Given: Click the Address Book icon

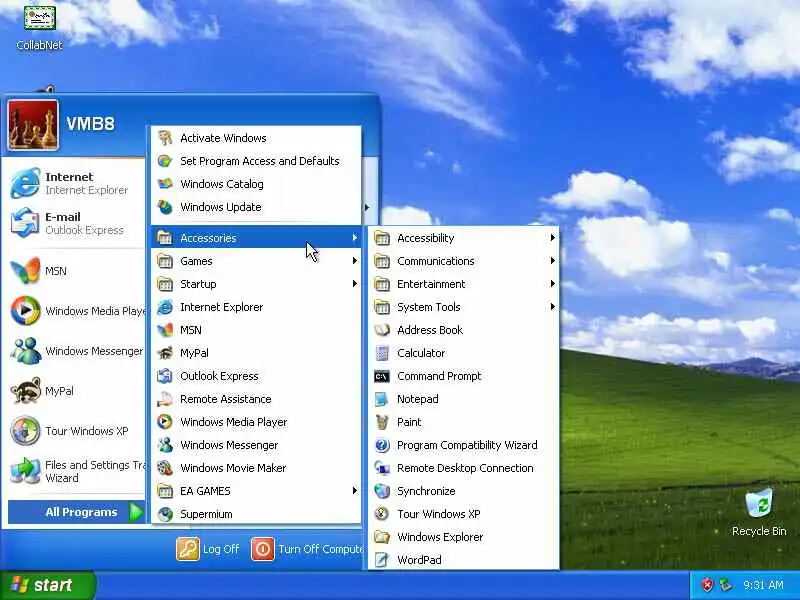Looking at the screenshot, I should [382, 330].
